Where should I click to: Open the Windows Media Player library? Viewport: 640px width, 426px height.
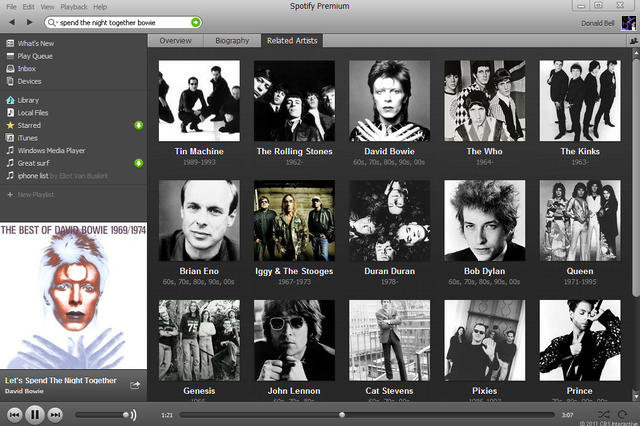(x=51, y=151)
